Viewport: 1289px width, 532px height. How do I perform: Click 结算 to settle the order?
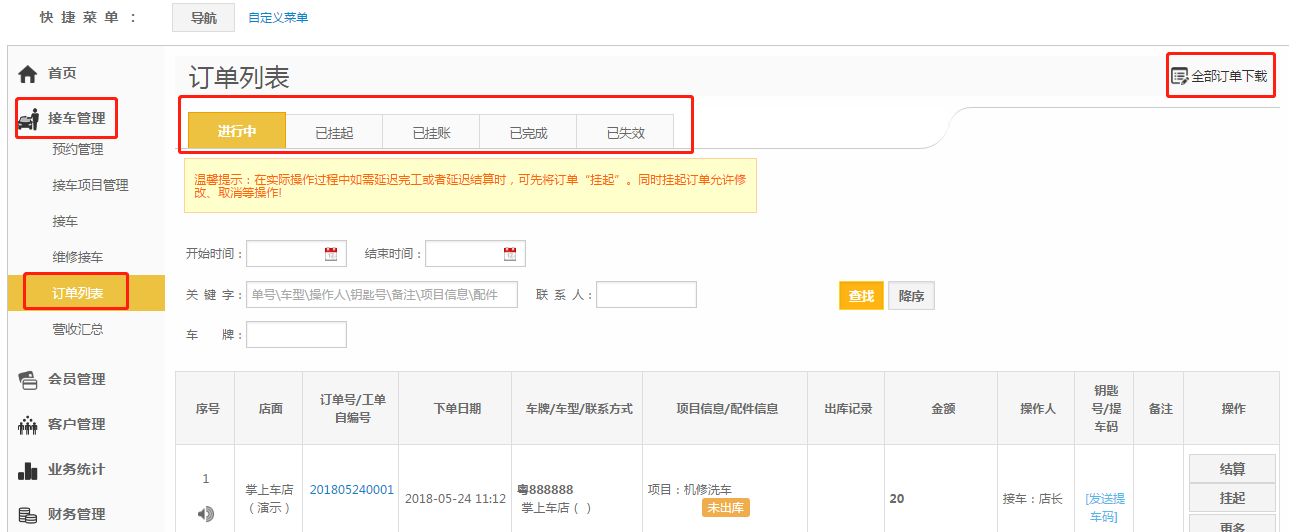1232,469
